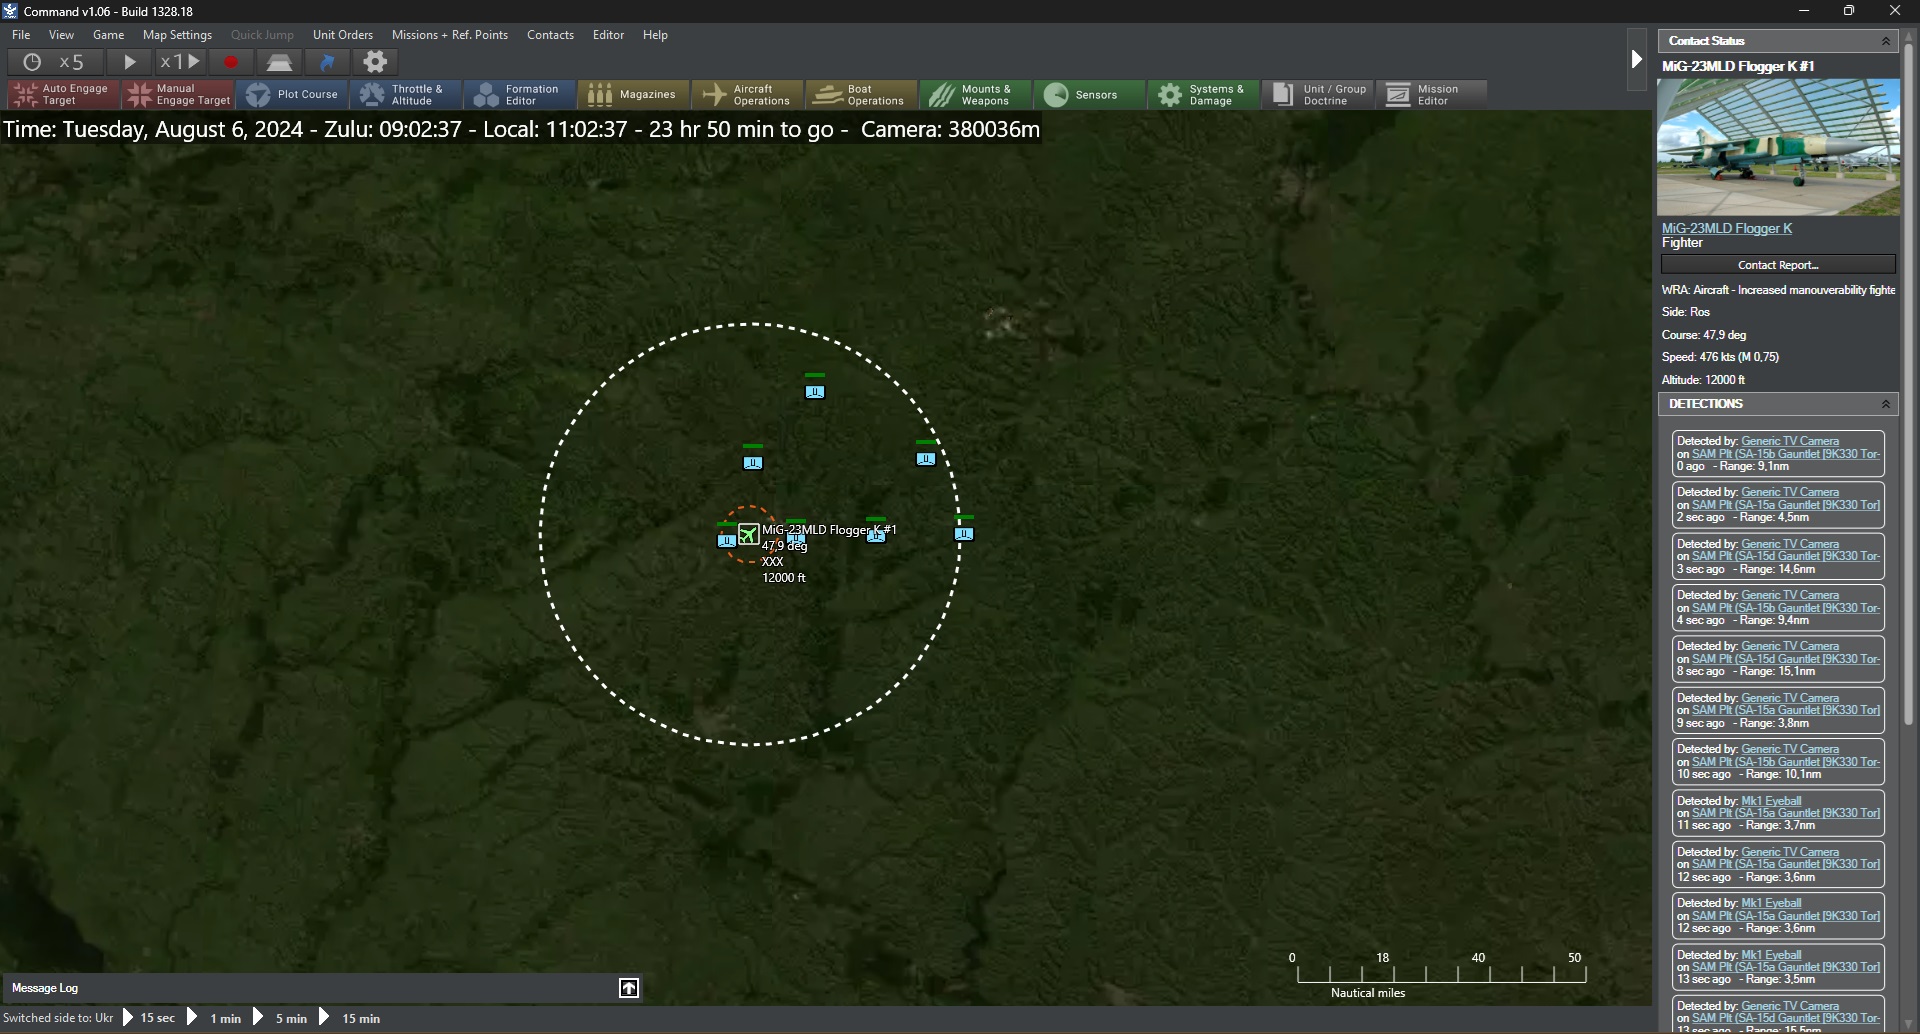
Task: Choose the Plot Course tool
Action: 292,95
